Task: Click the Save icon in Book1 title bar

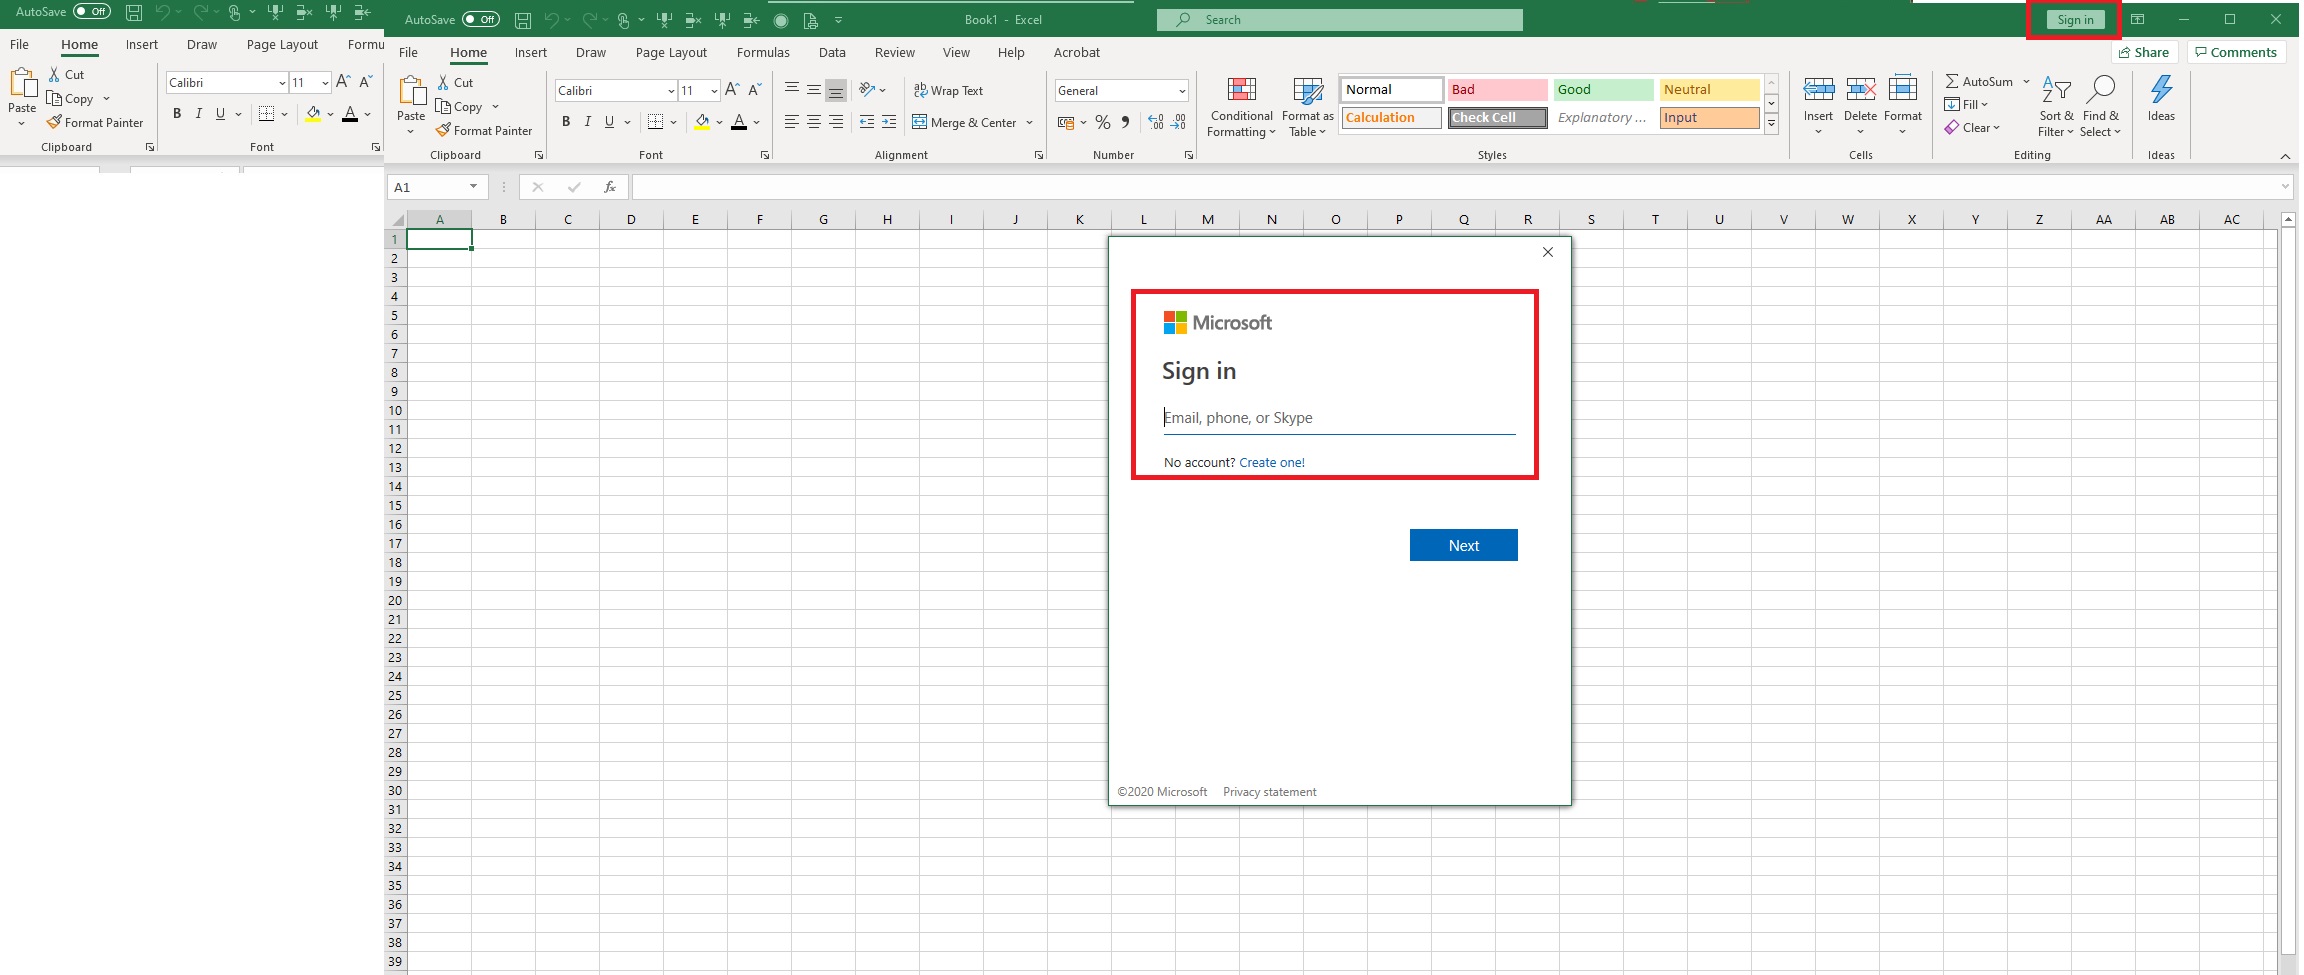Action: point(522,20)
